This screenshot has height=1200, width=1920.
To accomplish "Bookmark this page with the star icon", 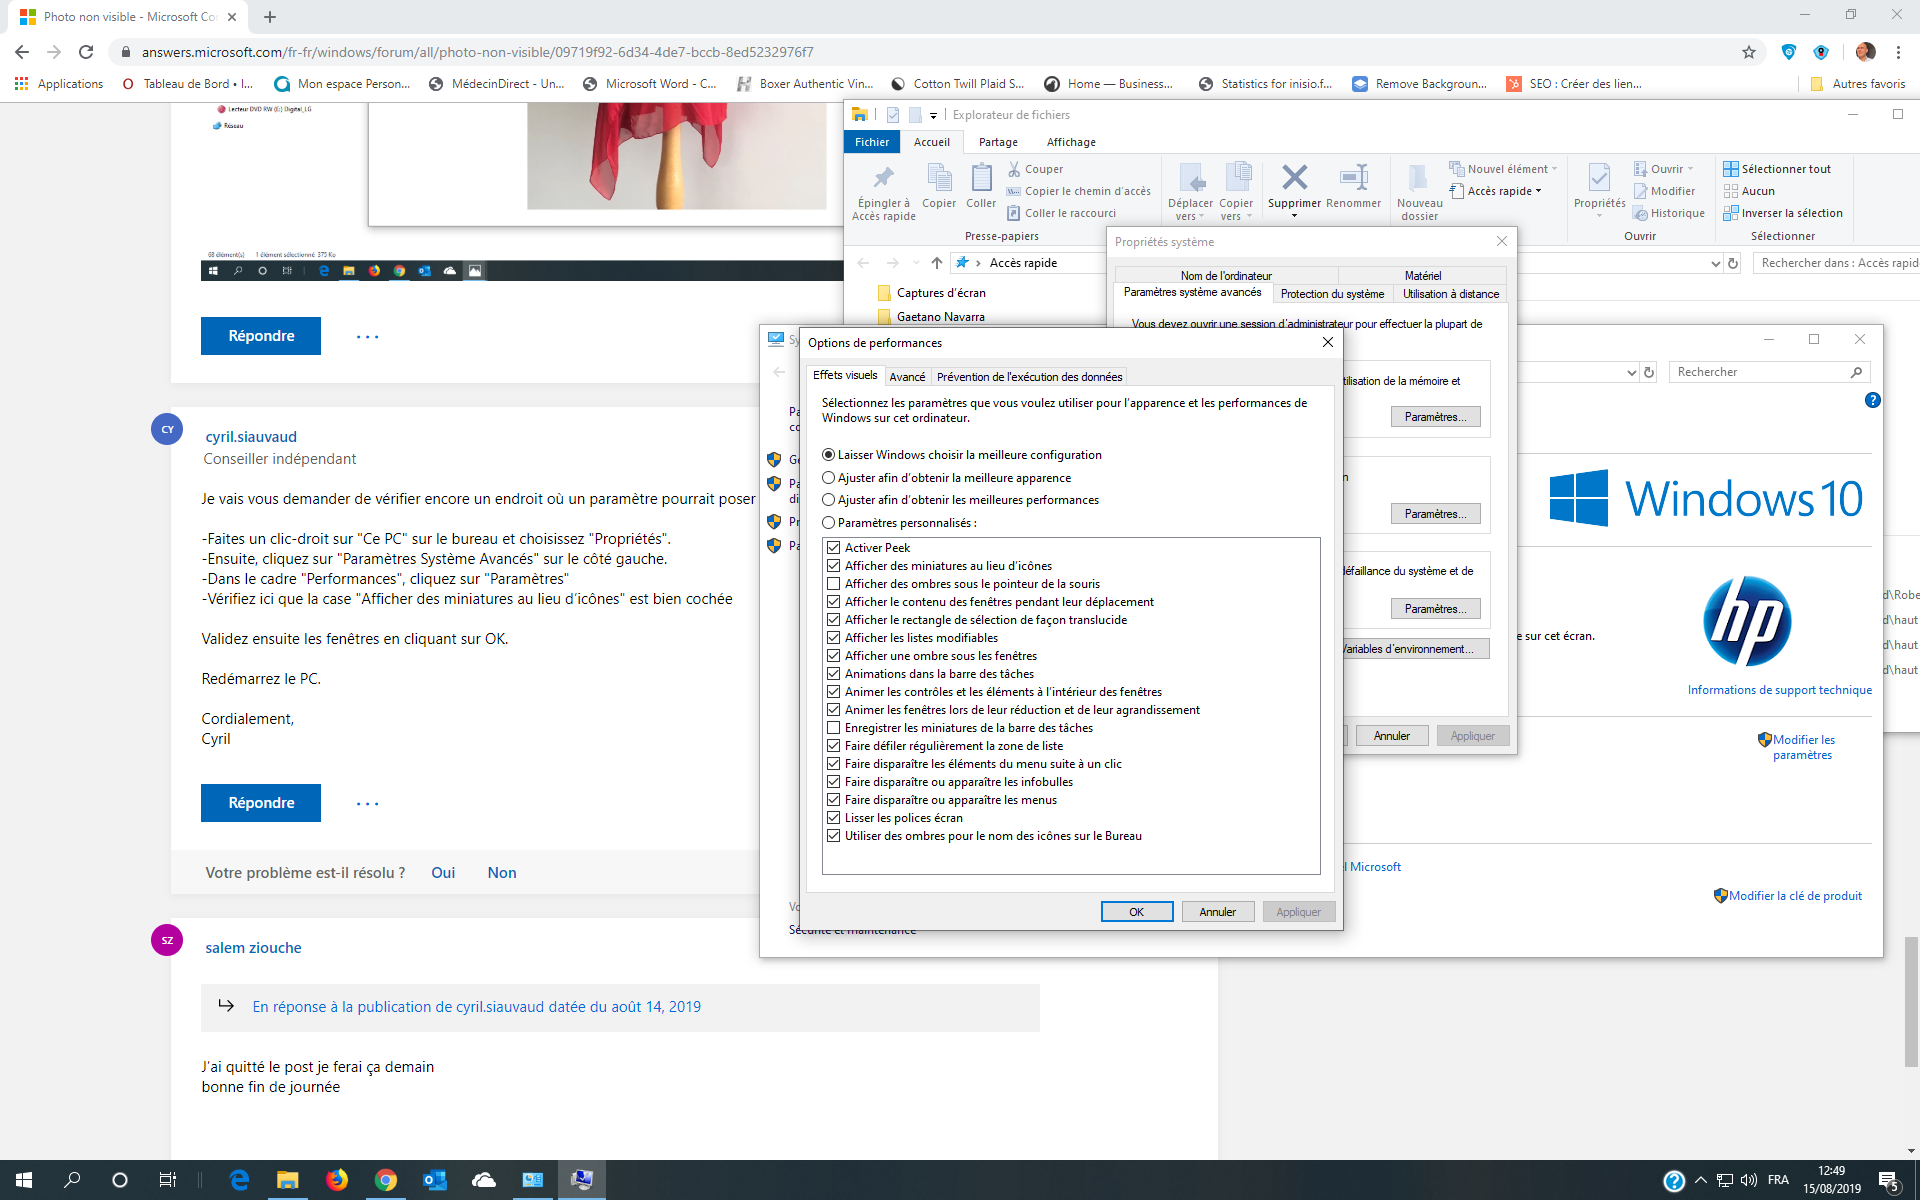I will (x=1749, y=52).
